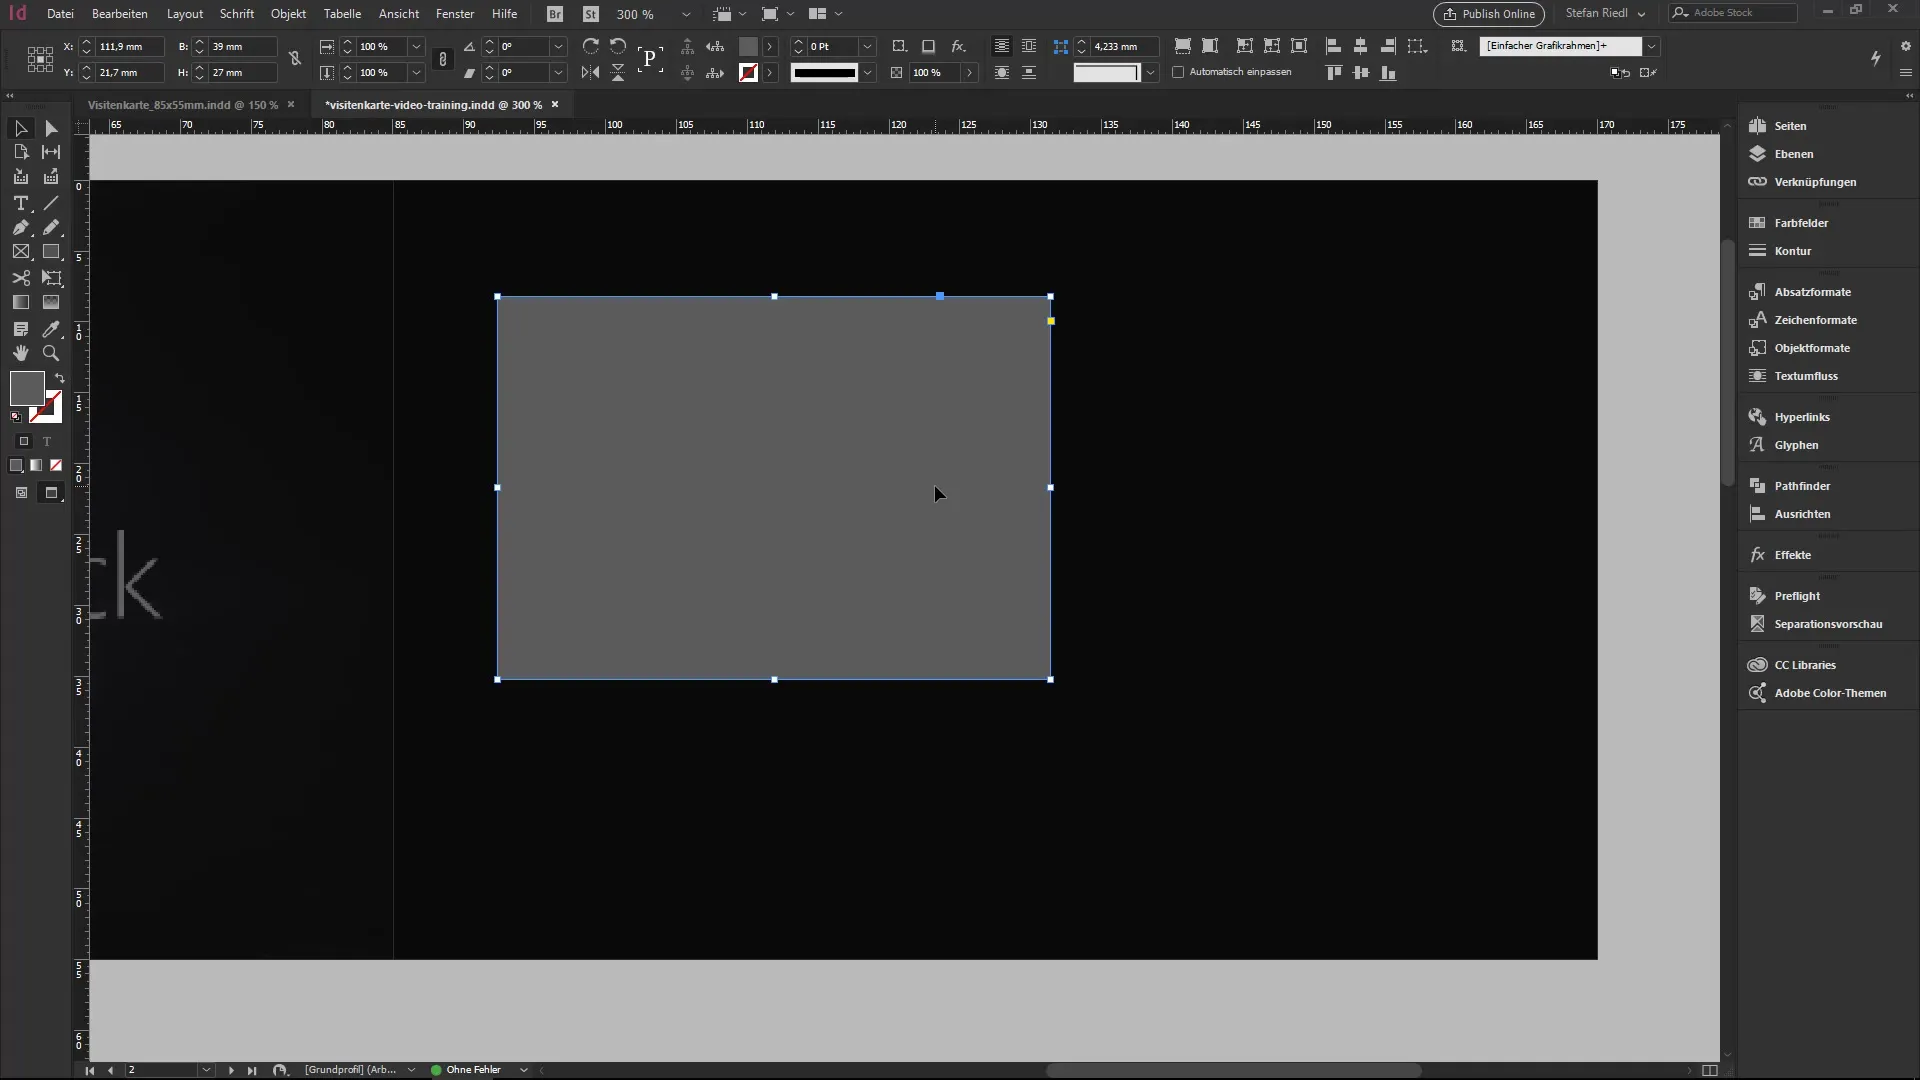Select the Zoom tool
1920x1080 pixels.
(51, 353)
